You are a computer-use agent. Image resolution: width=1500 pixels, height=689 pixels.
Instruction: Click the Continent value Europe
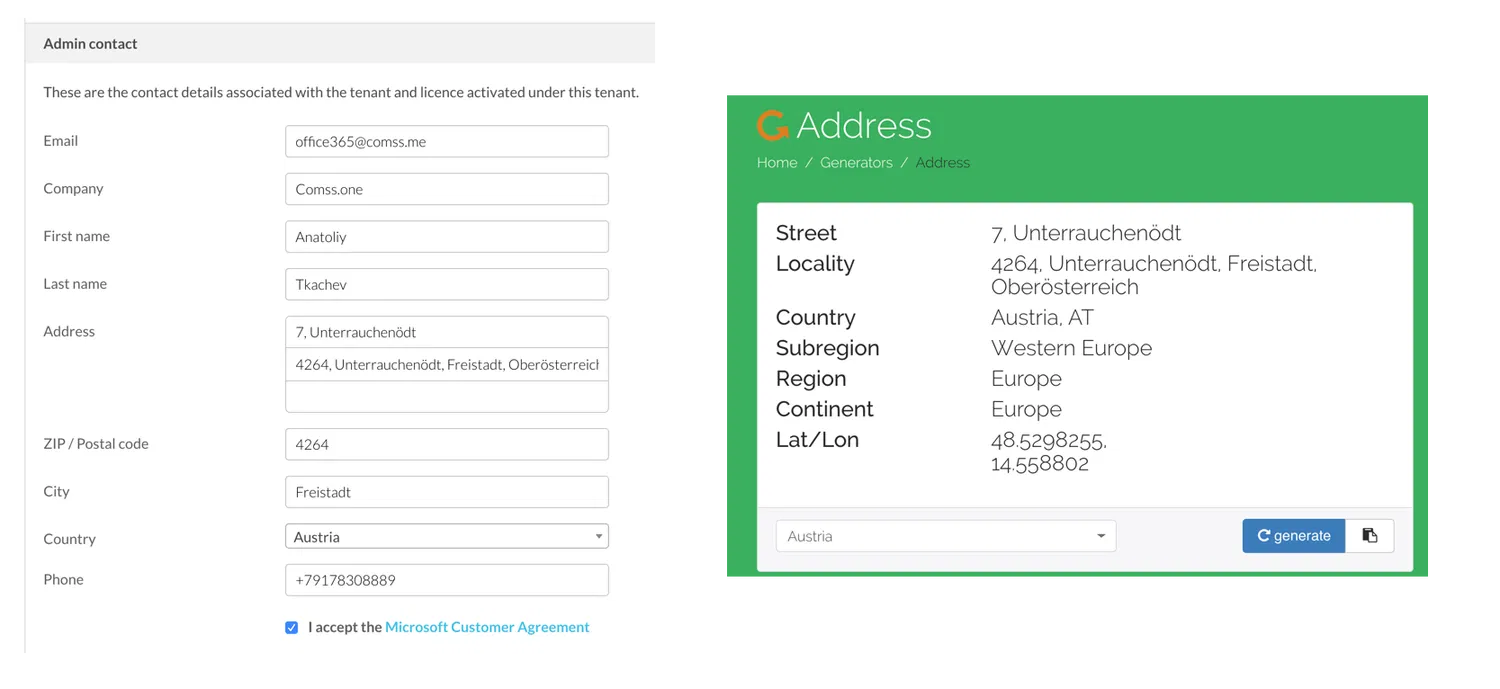tap(1026, 409)
